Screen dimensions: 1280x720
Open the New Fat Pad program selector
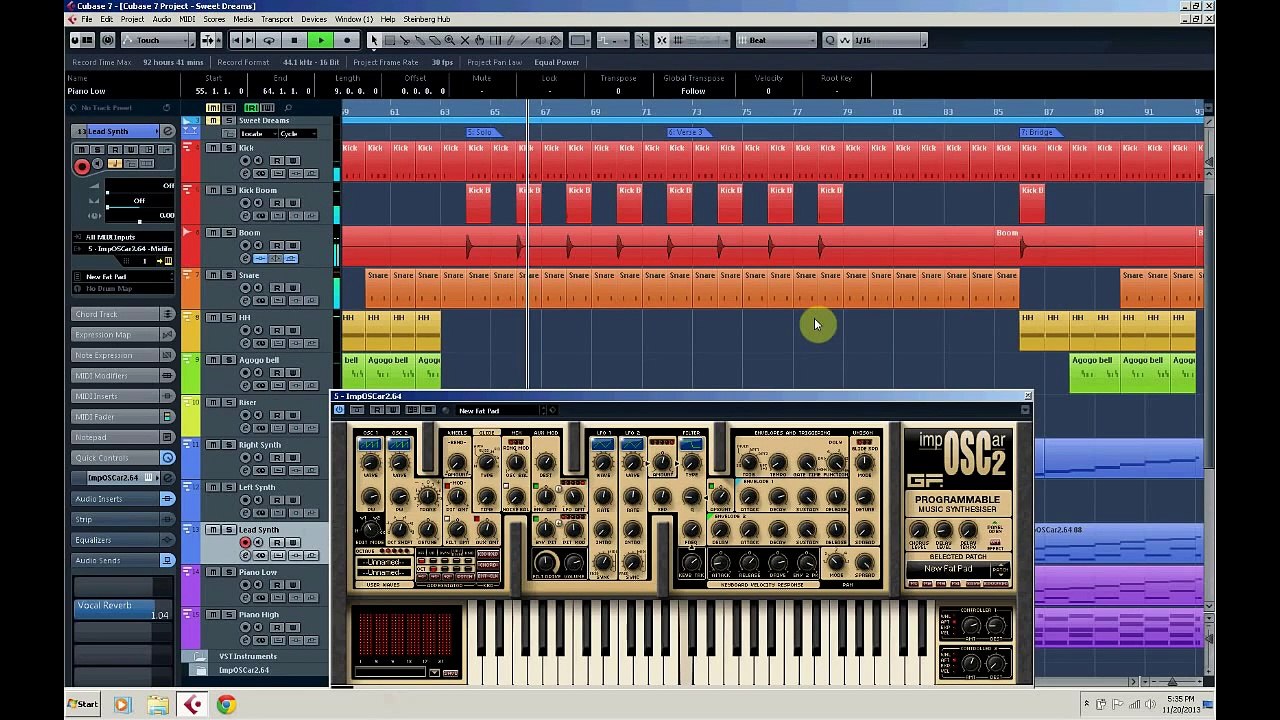[x=123, y=277]
